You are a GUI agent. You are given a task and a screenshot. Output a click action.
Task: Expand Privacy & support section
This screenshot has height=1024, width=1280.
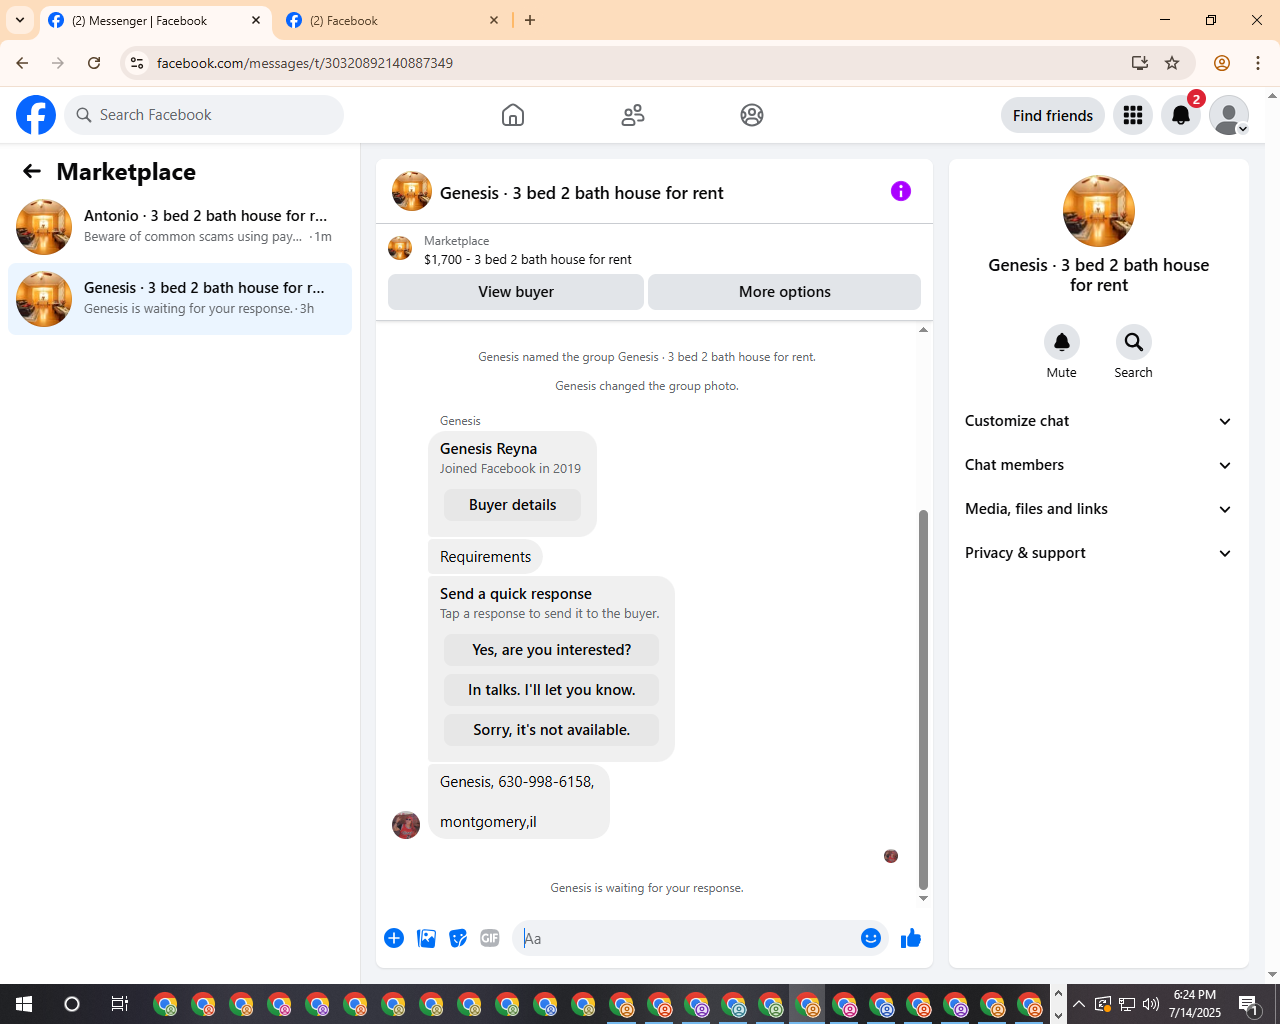(x=1099, y=553)
